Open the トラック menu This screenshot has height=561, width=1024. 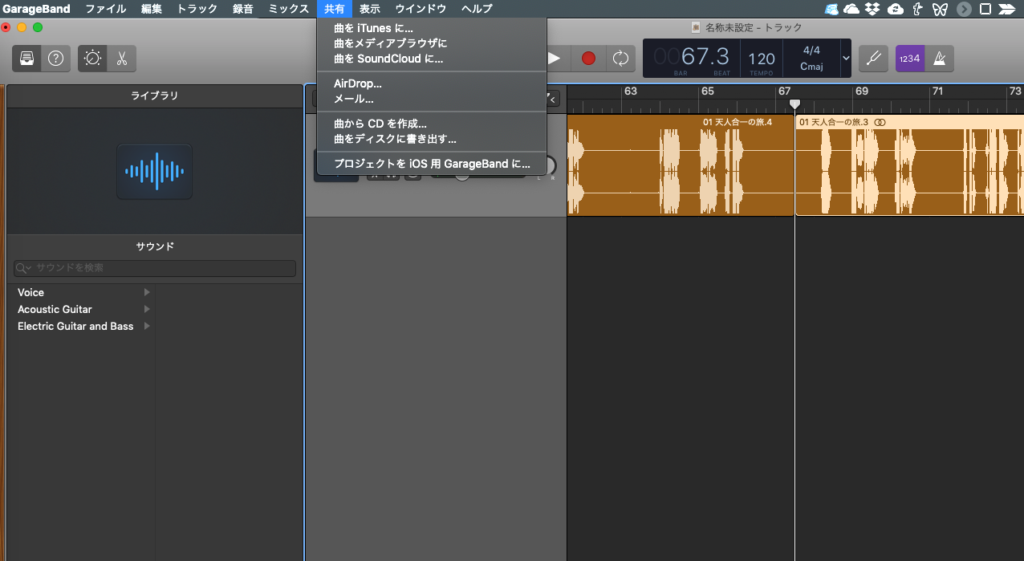(197, 8)
